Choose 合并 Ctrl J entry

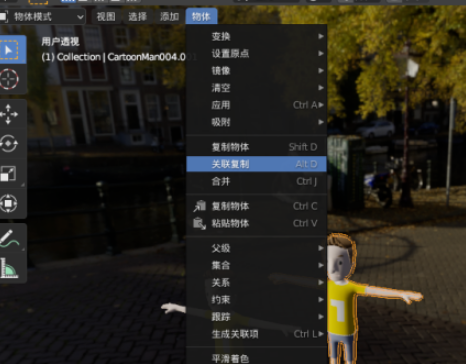(x=256, y=181)
